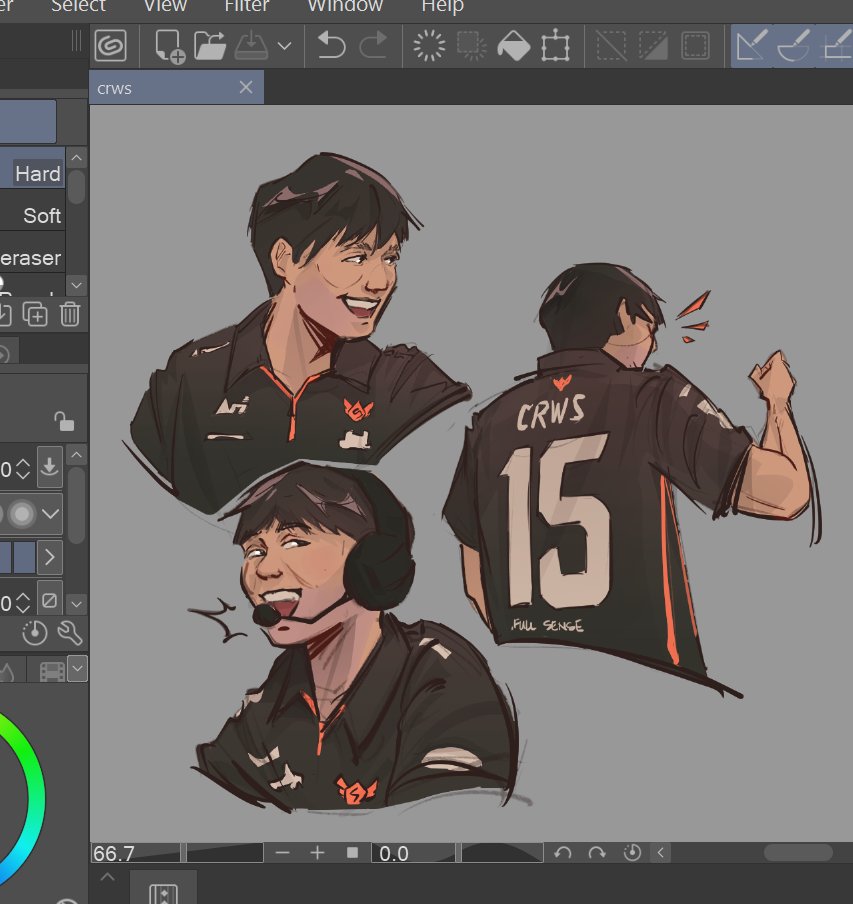
Task: Open the timeline panel icon
Action: 163,892
